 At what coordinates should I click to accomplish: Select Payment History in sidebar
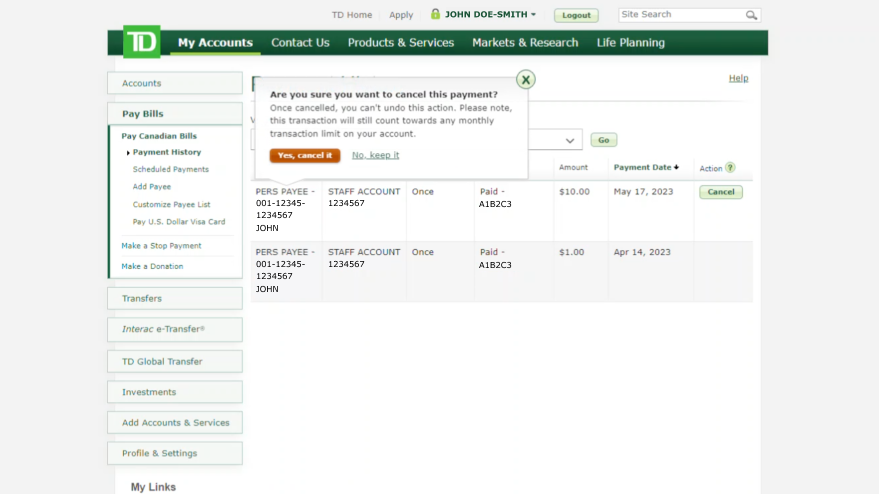pos(167,152)
